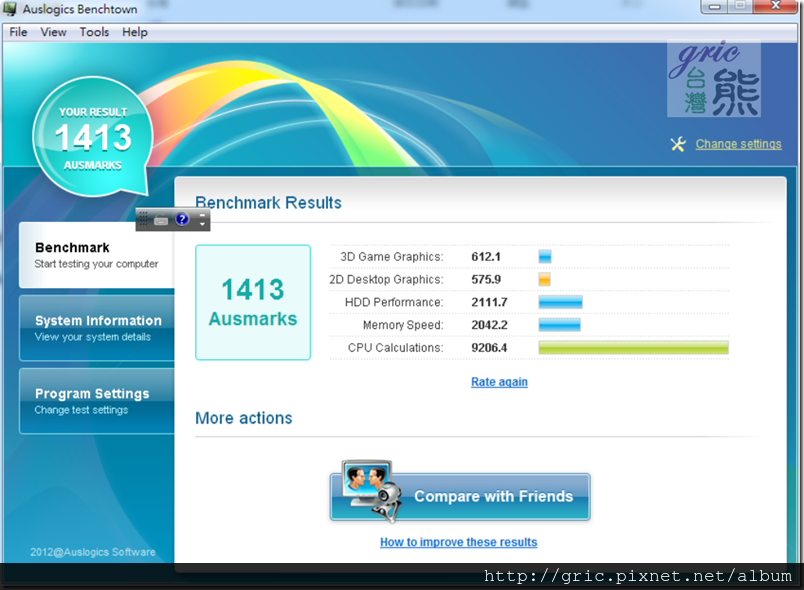Click the wrench and screwdriver settings icon
804x590 pixels.
pyautogui.click(x=678, y=144)
